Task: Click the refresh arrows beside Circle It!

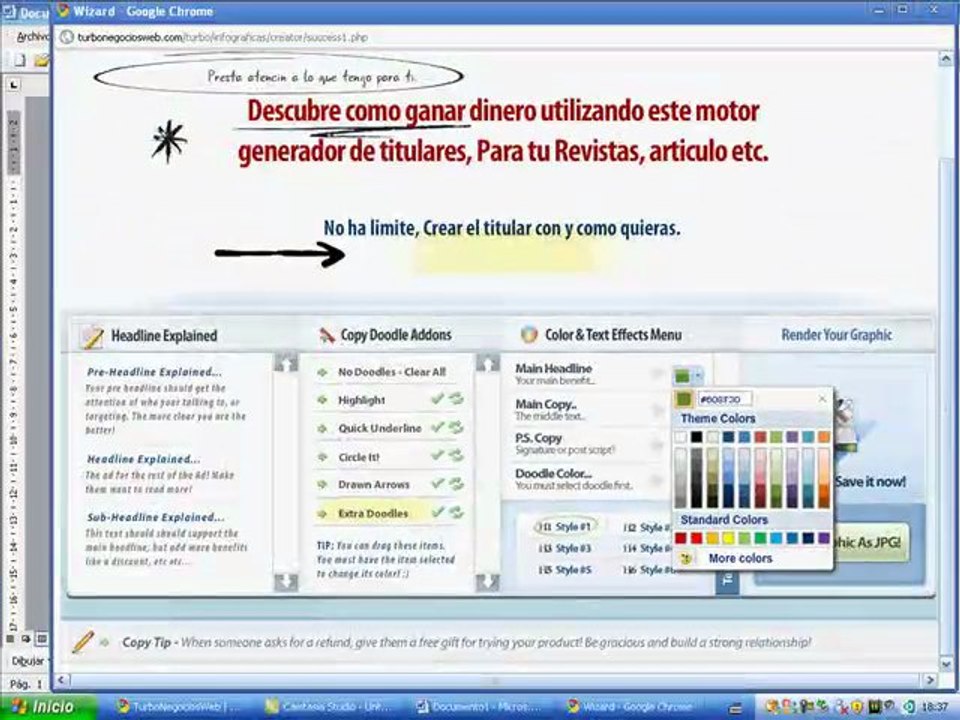Action: point(456,456)
